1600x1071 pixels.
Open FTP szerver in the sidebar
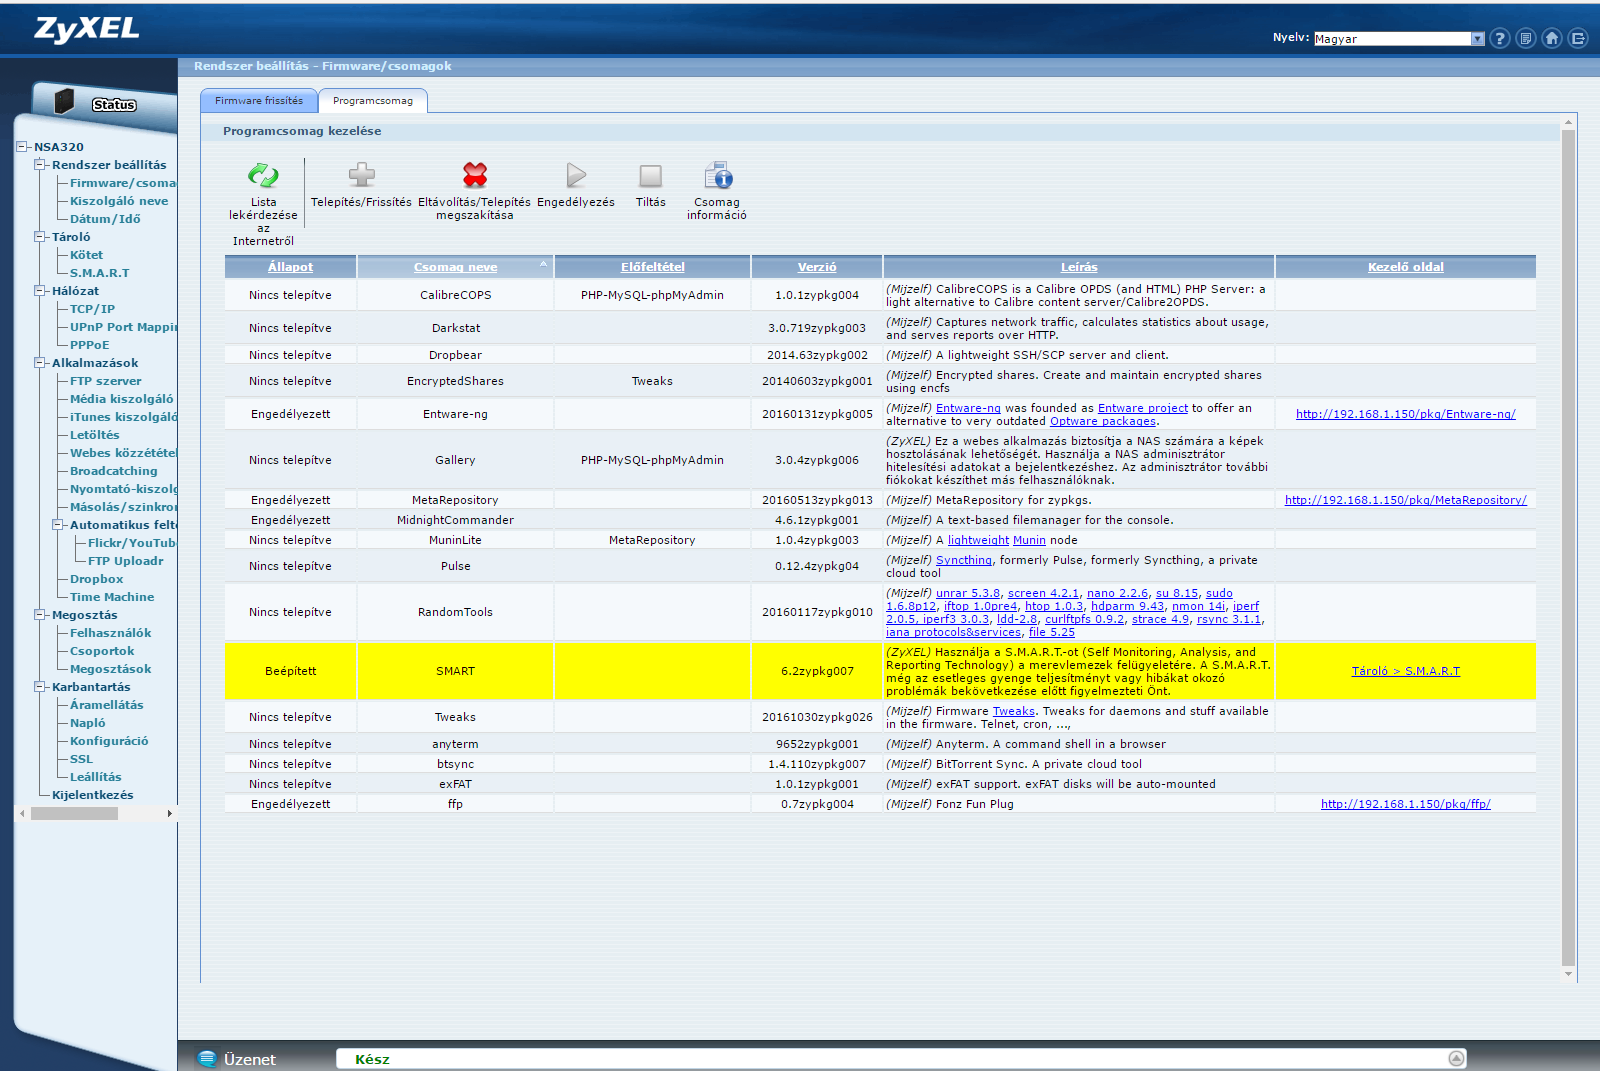[105, 381]
